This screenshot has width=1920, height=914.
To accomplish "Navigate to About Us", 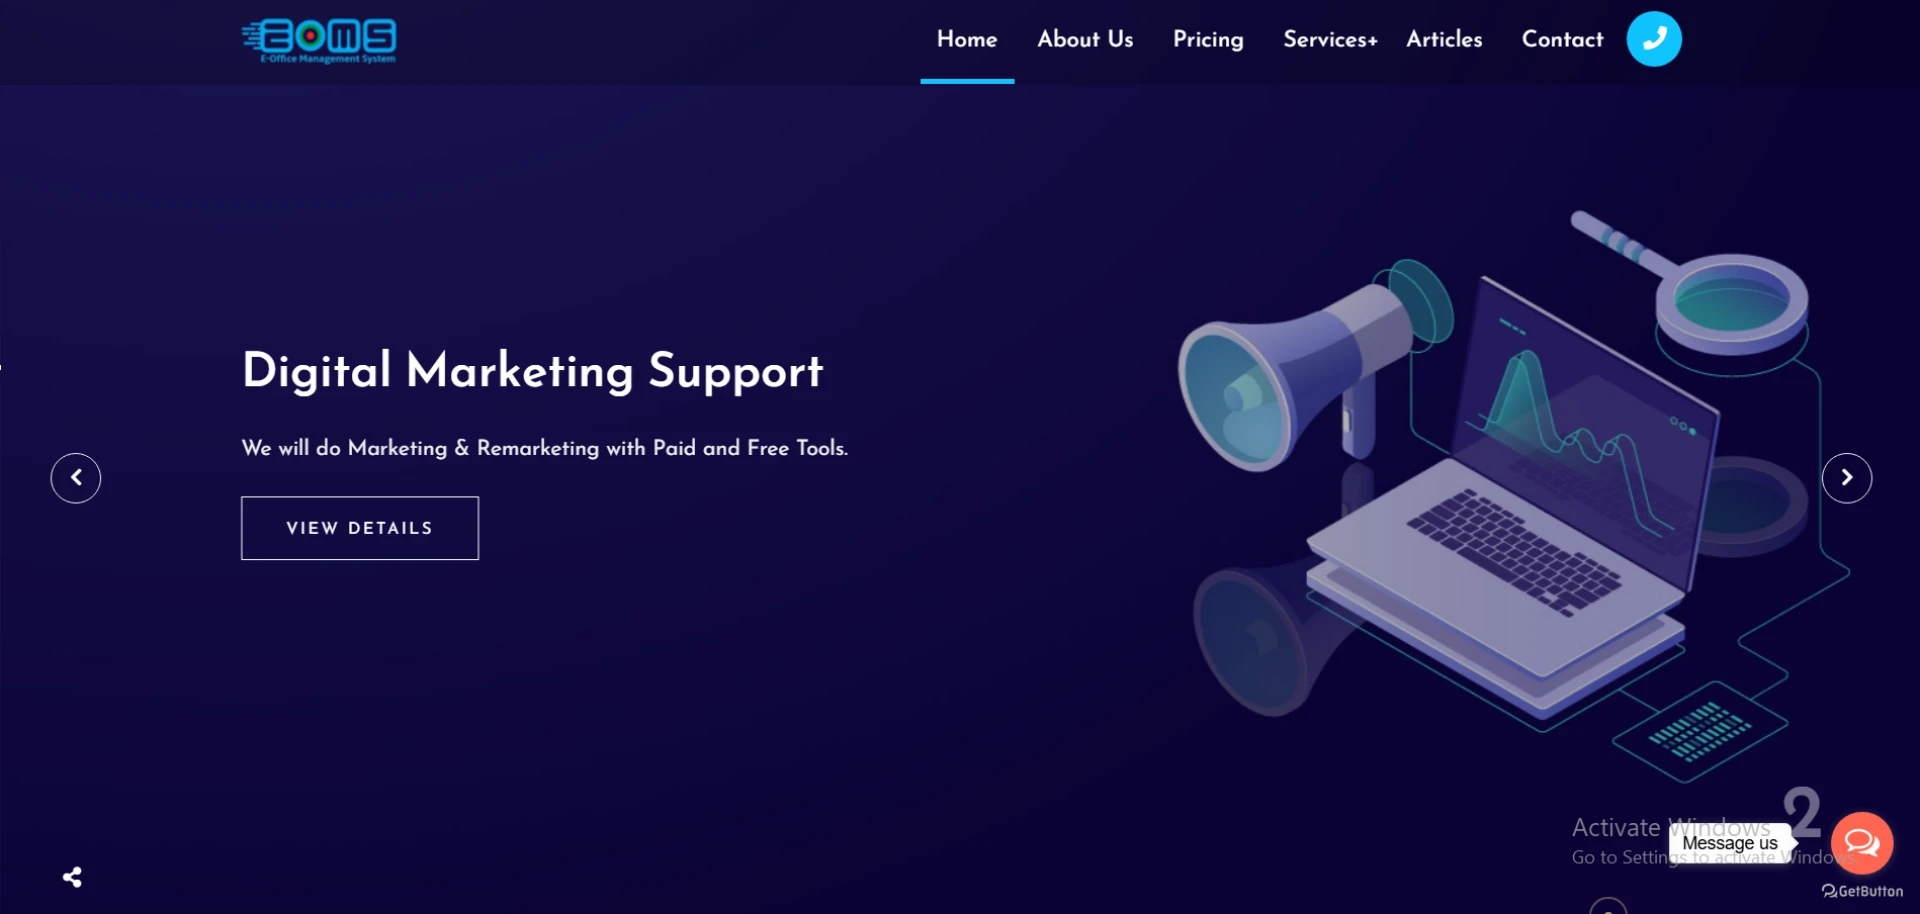I will pyautogui.click(x=1085, y=39).
